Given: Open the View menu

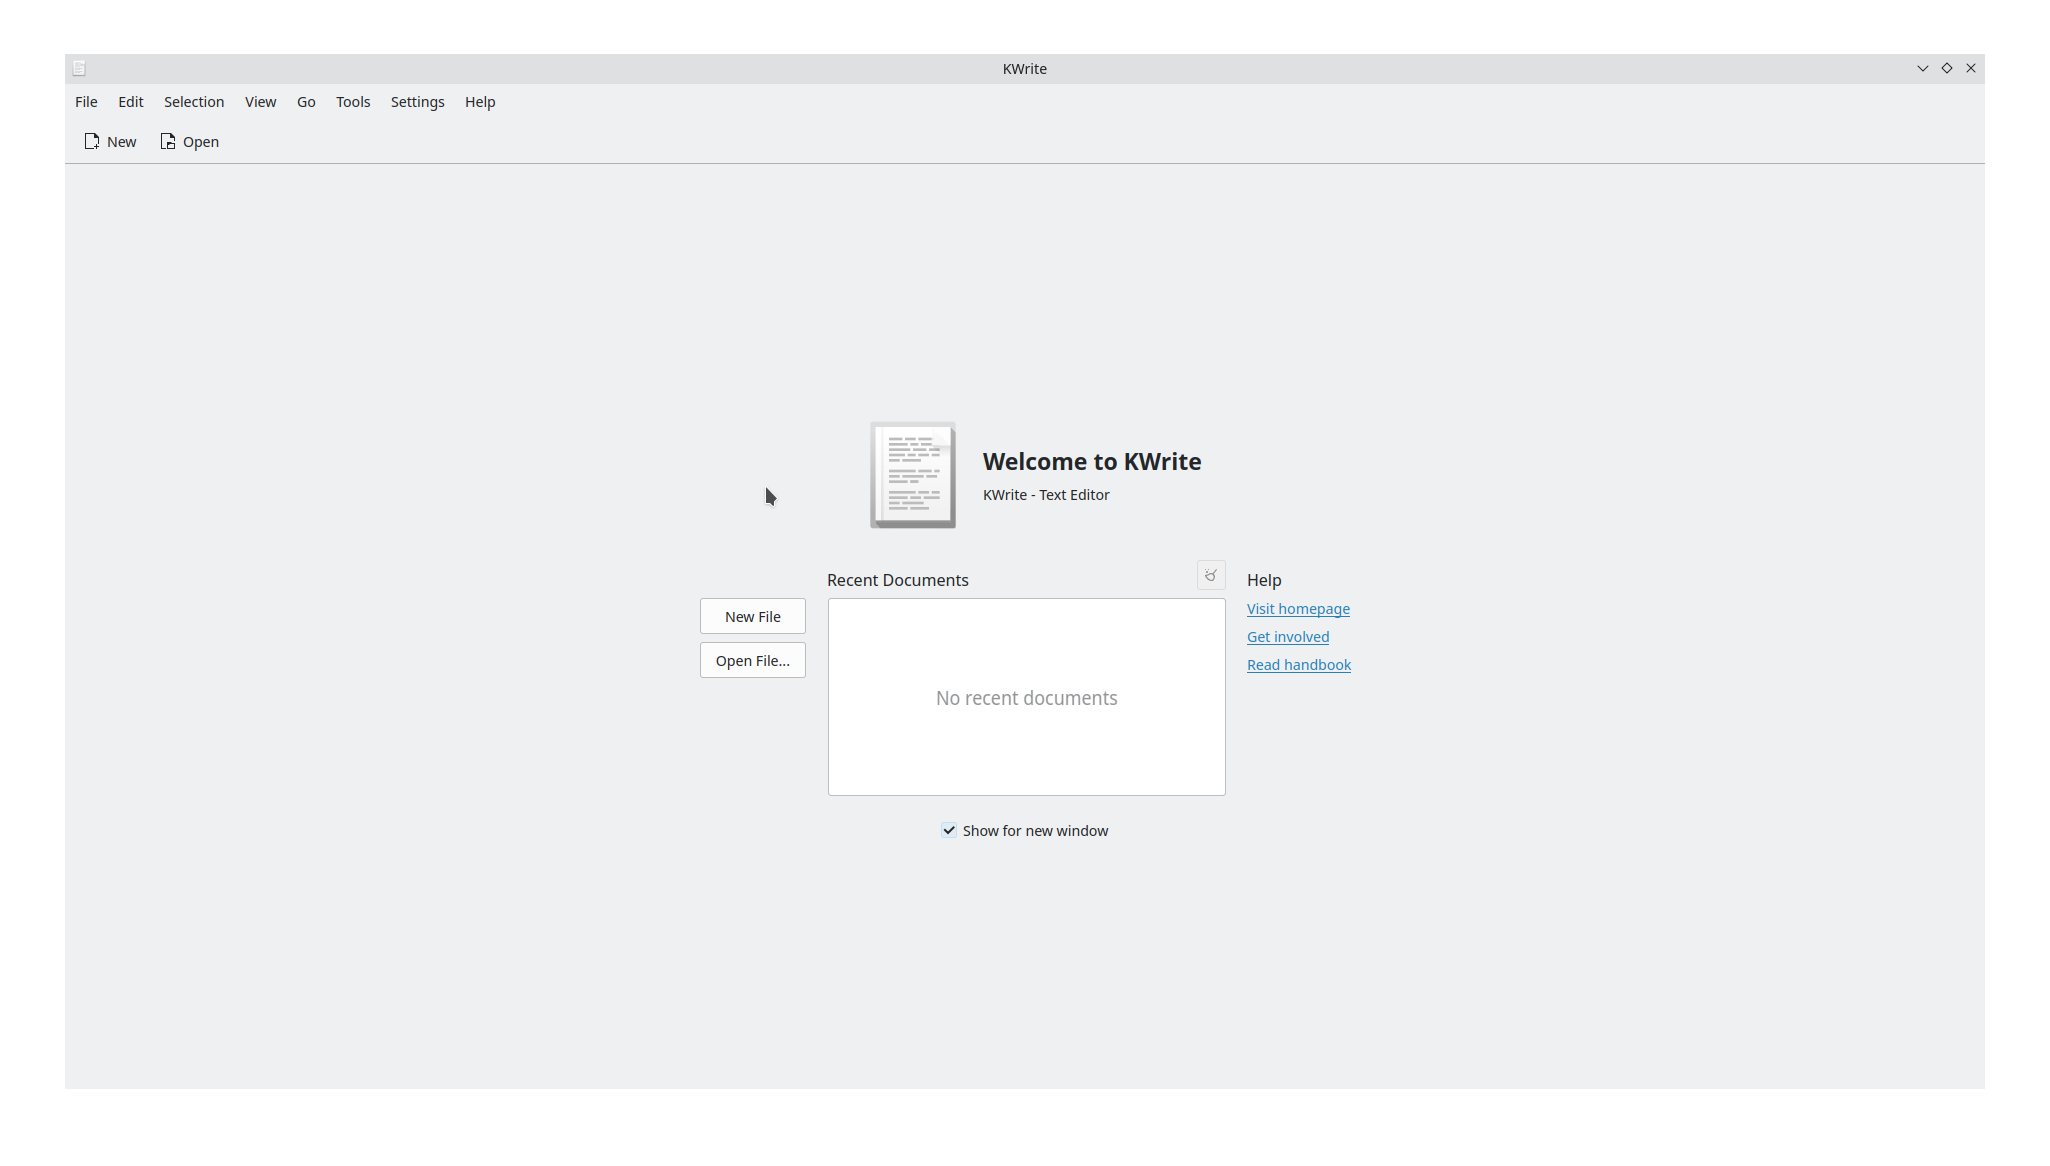Looking at the screenshot, I should [x=260, y=102].
